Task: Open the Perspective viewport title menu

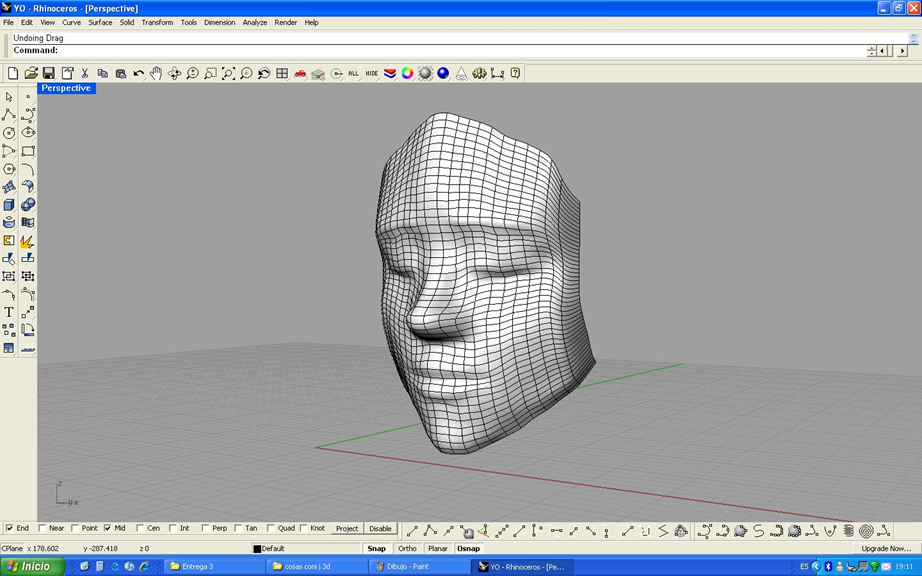Action: [66, 88]
